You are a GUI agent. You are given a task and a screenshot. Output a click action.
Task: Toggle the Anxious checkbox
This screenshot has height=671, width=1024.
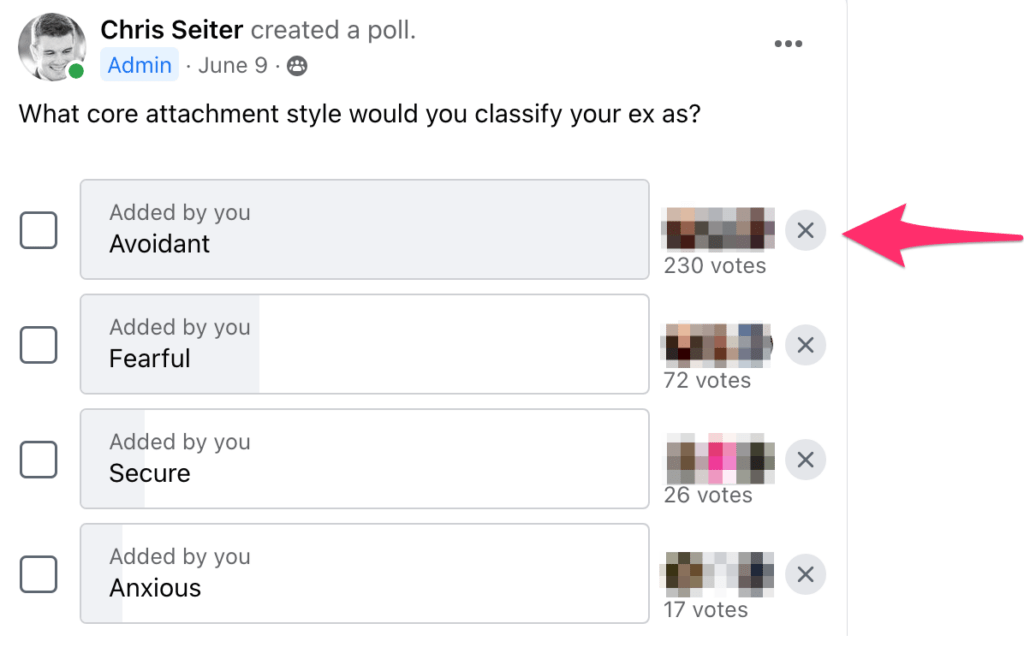[x=39, y=575]
